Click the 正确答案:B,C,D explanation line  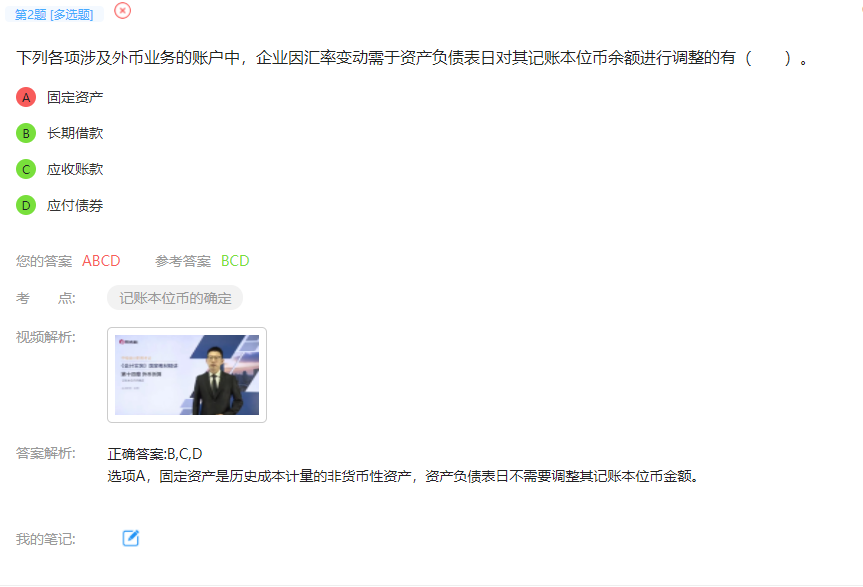[155, 454]
